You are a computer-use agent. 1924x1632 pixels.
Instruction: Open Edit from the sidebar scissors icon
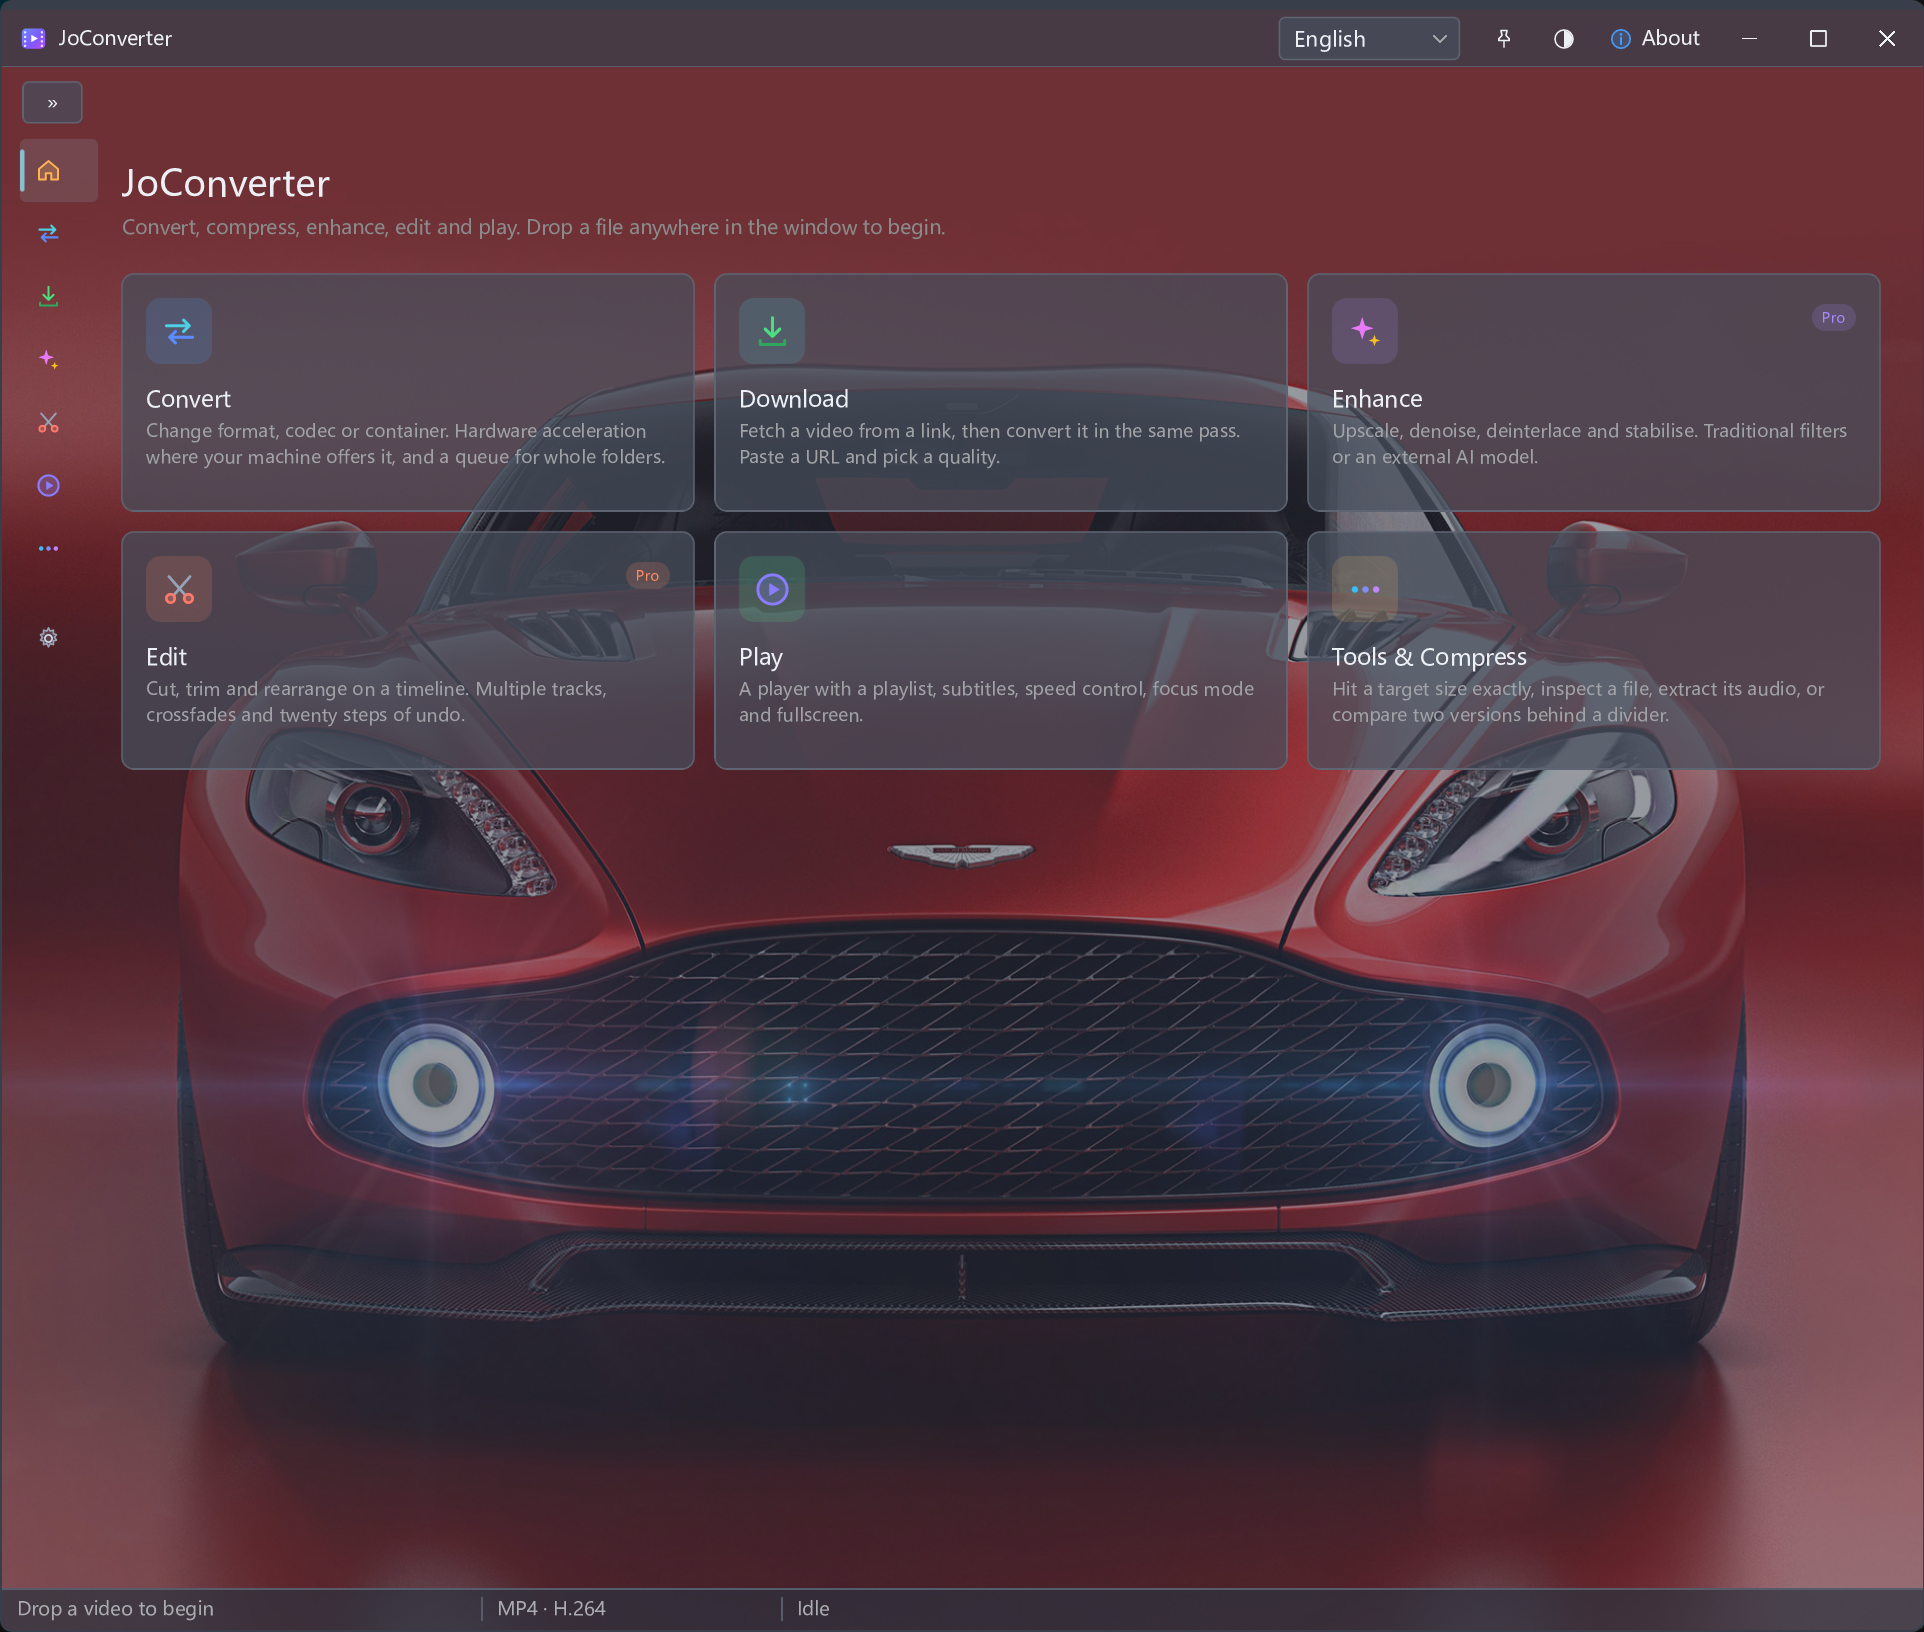click(x=48, y=422)
